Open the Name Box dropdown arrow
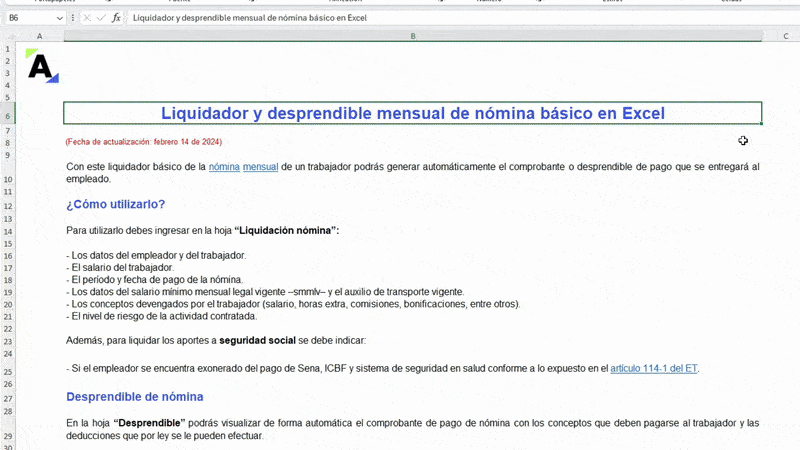This screenshot has height=450, width=800. (x=60, y=18)
